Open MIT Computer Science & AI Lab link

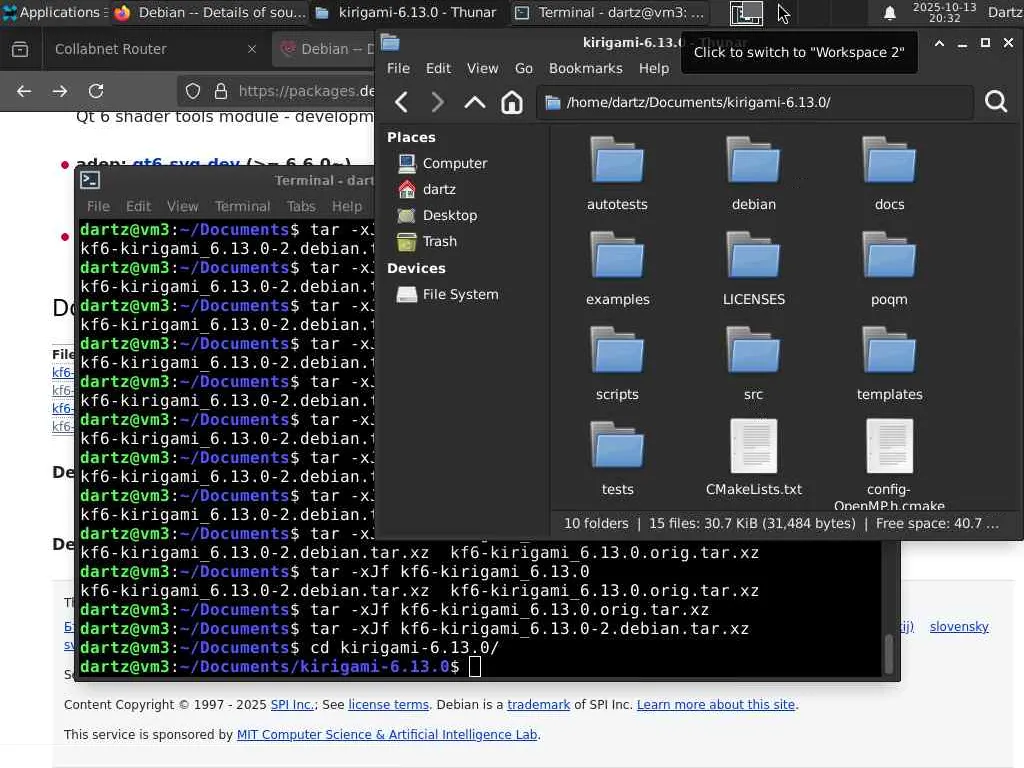pyautogui.click(x=387, y=735)
